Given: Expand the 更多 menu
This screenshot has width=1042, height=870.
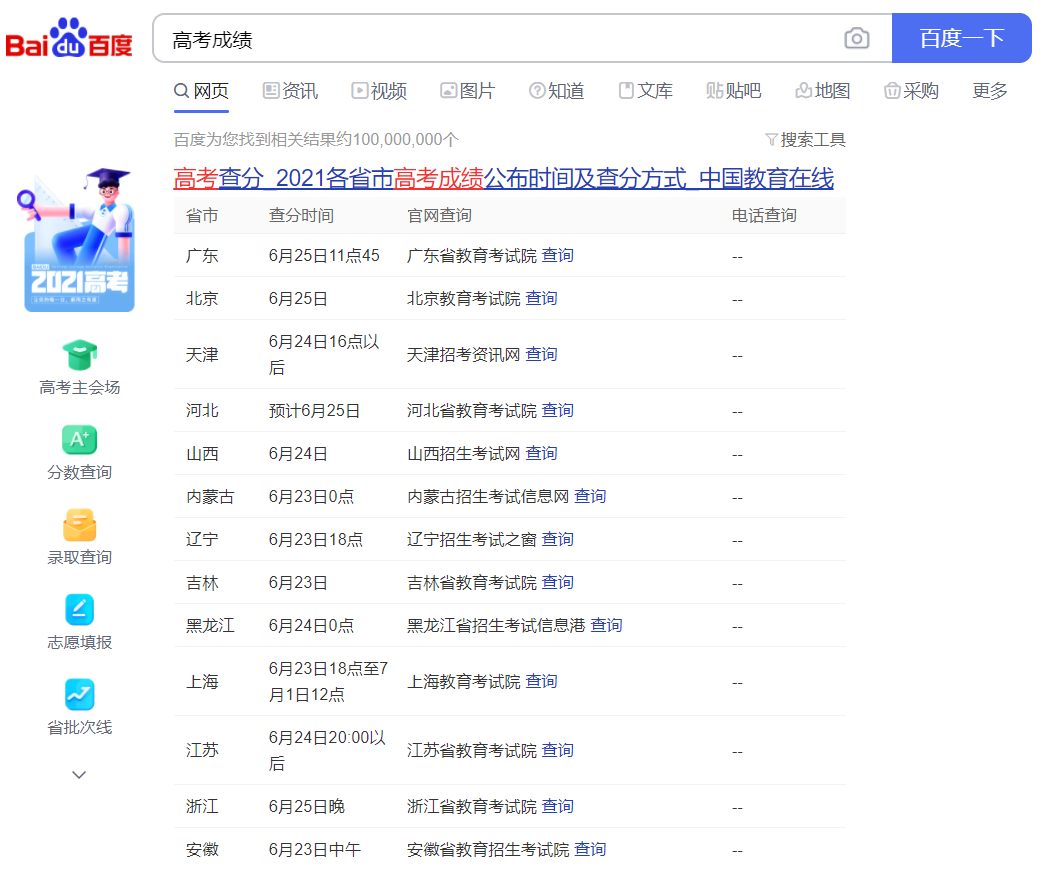Looking at the screenshot, I should click(x=990, y=90).
